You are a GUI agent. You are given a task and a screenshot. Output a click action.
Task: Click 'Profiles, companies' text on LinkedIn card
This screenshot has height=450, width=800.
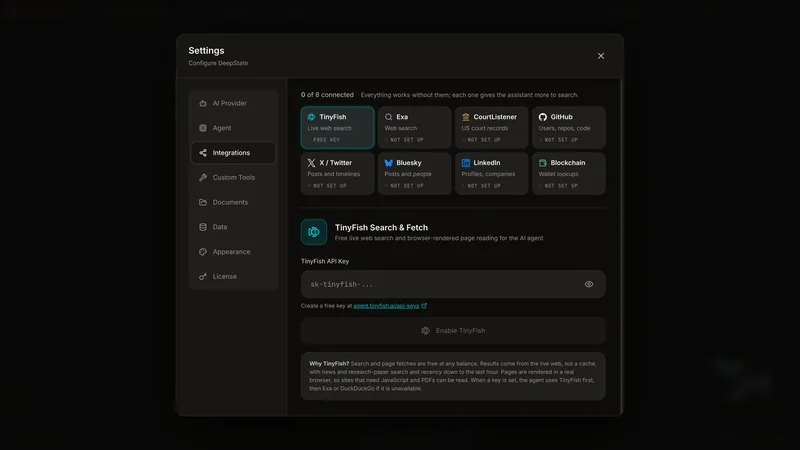488,174
